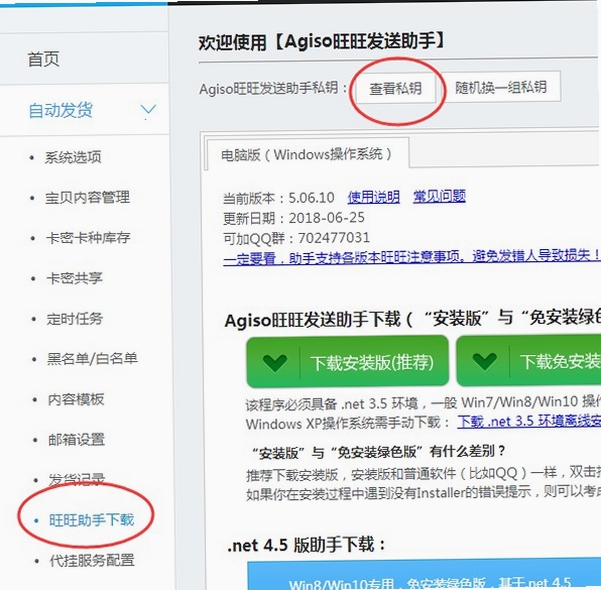Screen dimensions: 601x590
Task: Open 发货记录 sidebar entry
Action: point(77,479)
